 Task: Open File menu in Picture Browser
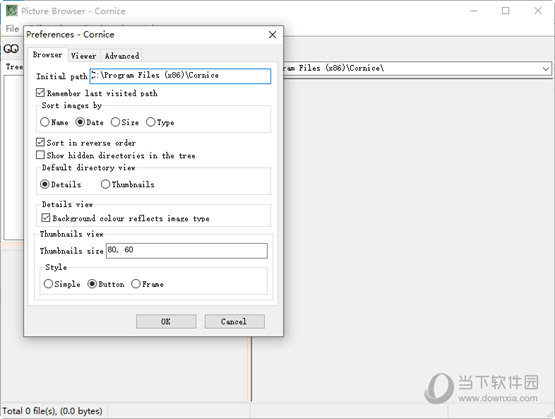(x=12, y=29)
